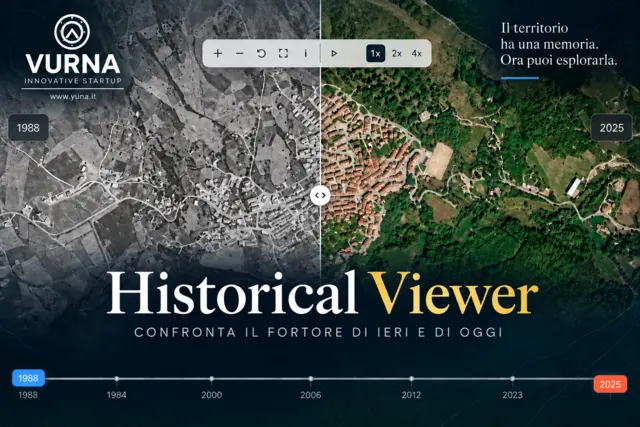Jump to the 2012 timeline point
The height and width of the screenshot is (427, 640).
coord(411,379)
